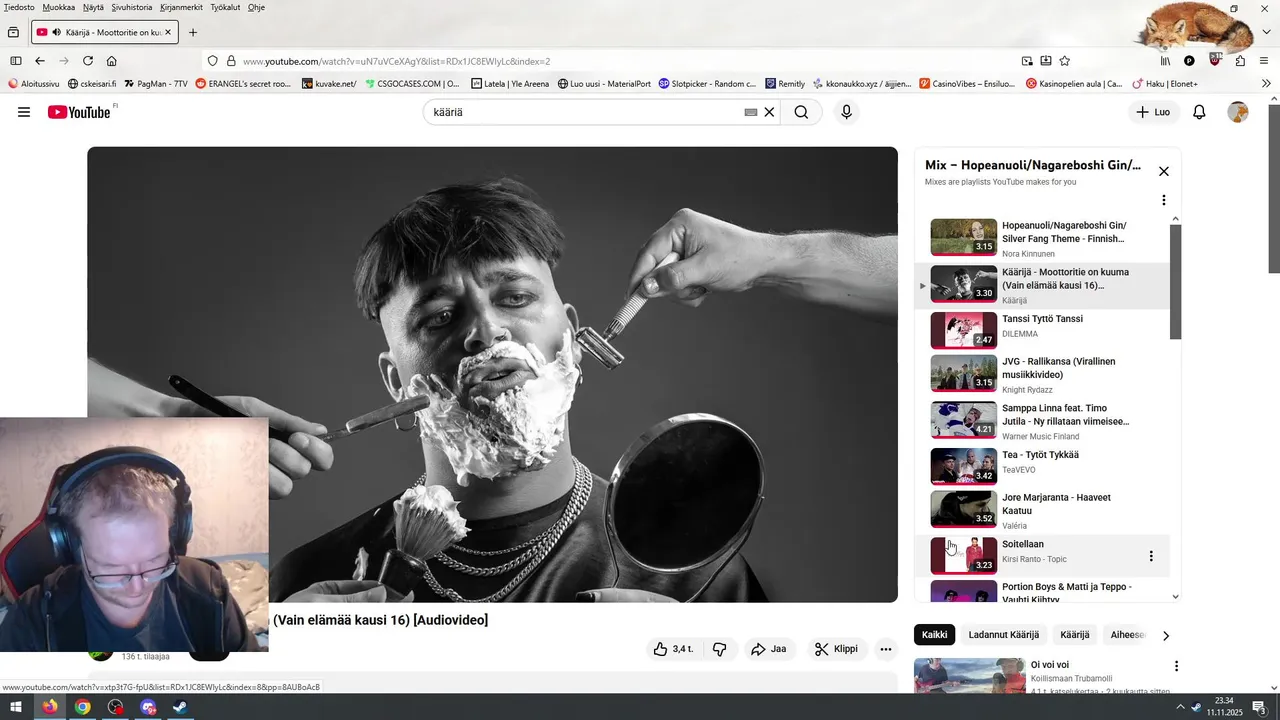Open the Muokkaa menu
The width and height of the screenshot is (1280, 720).
(x=59, y=7)
